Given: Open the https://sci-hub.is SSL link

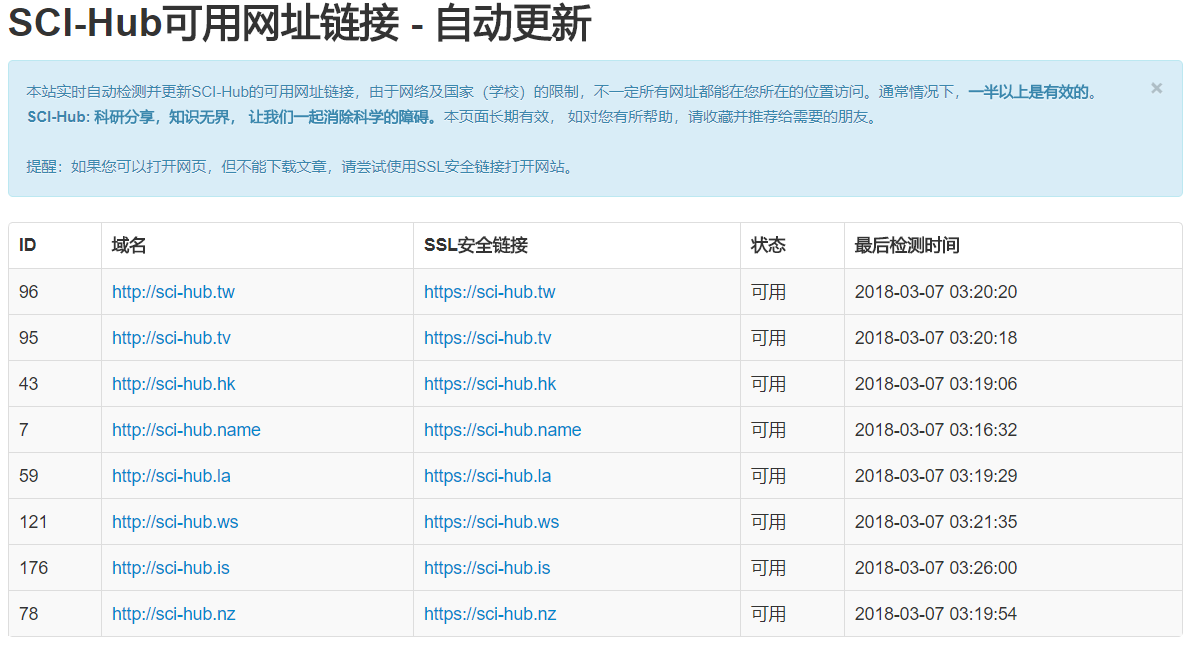Looking at the screenshot, I should pyautogui.click(x=485, y=567).
